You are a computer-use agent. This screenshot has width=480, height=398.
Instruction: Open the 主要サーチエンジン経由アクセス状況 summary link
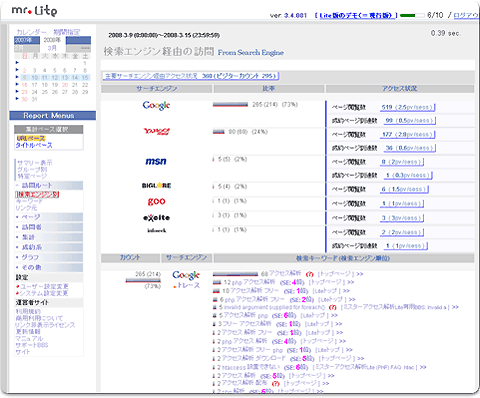pos(191,76)
